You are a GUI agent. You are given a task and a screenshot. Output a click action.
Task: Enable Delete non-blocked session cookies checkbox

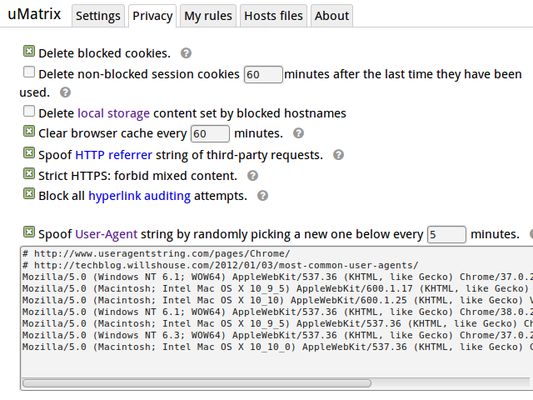click(x=29, y=72)
